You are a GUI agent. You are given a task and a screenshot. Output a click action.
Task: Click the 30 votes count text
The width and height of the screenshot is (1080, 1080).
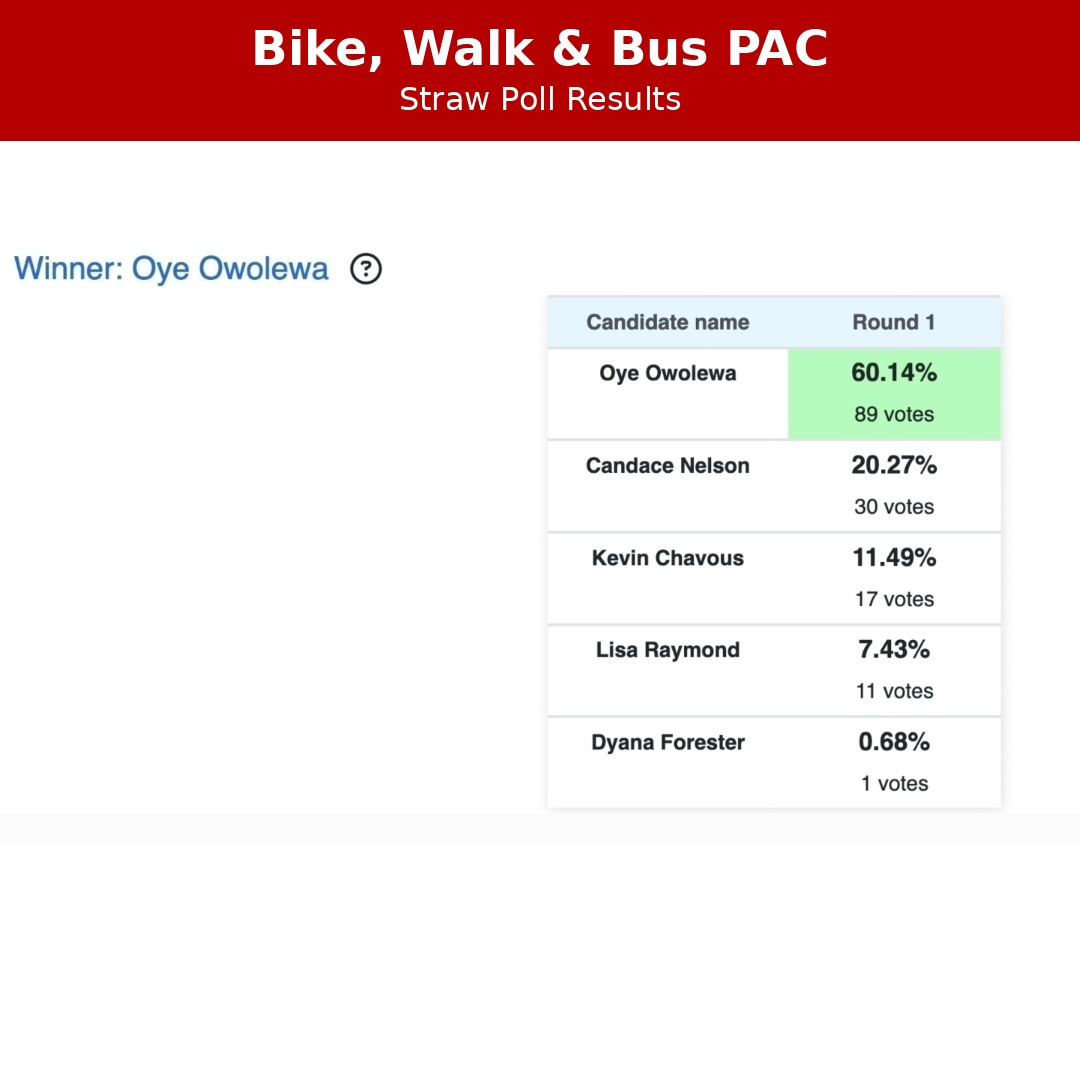[x=894, y=507]
